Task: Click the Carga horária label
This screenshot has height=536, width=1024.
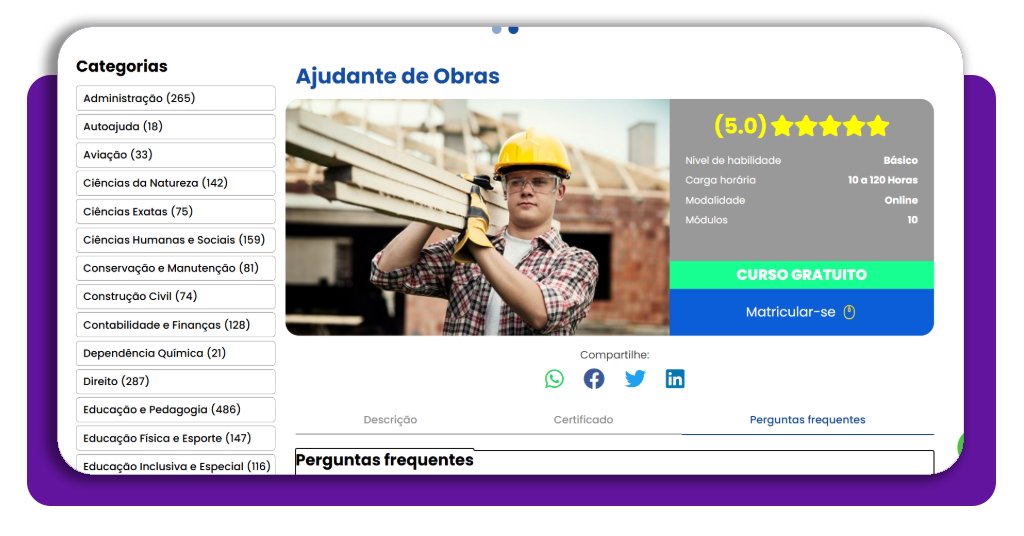Action: (x=720, y=180)
